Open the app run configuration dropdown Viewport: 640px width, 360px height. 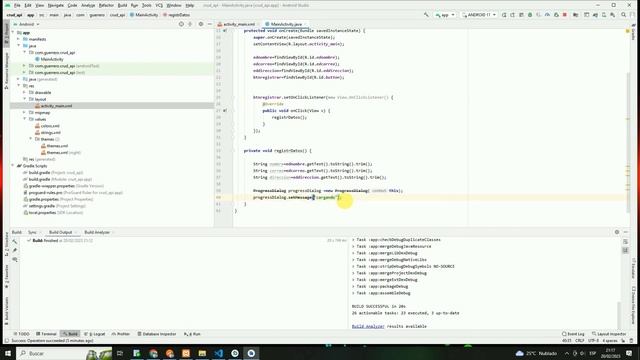tap(445, 15)
